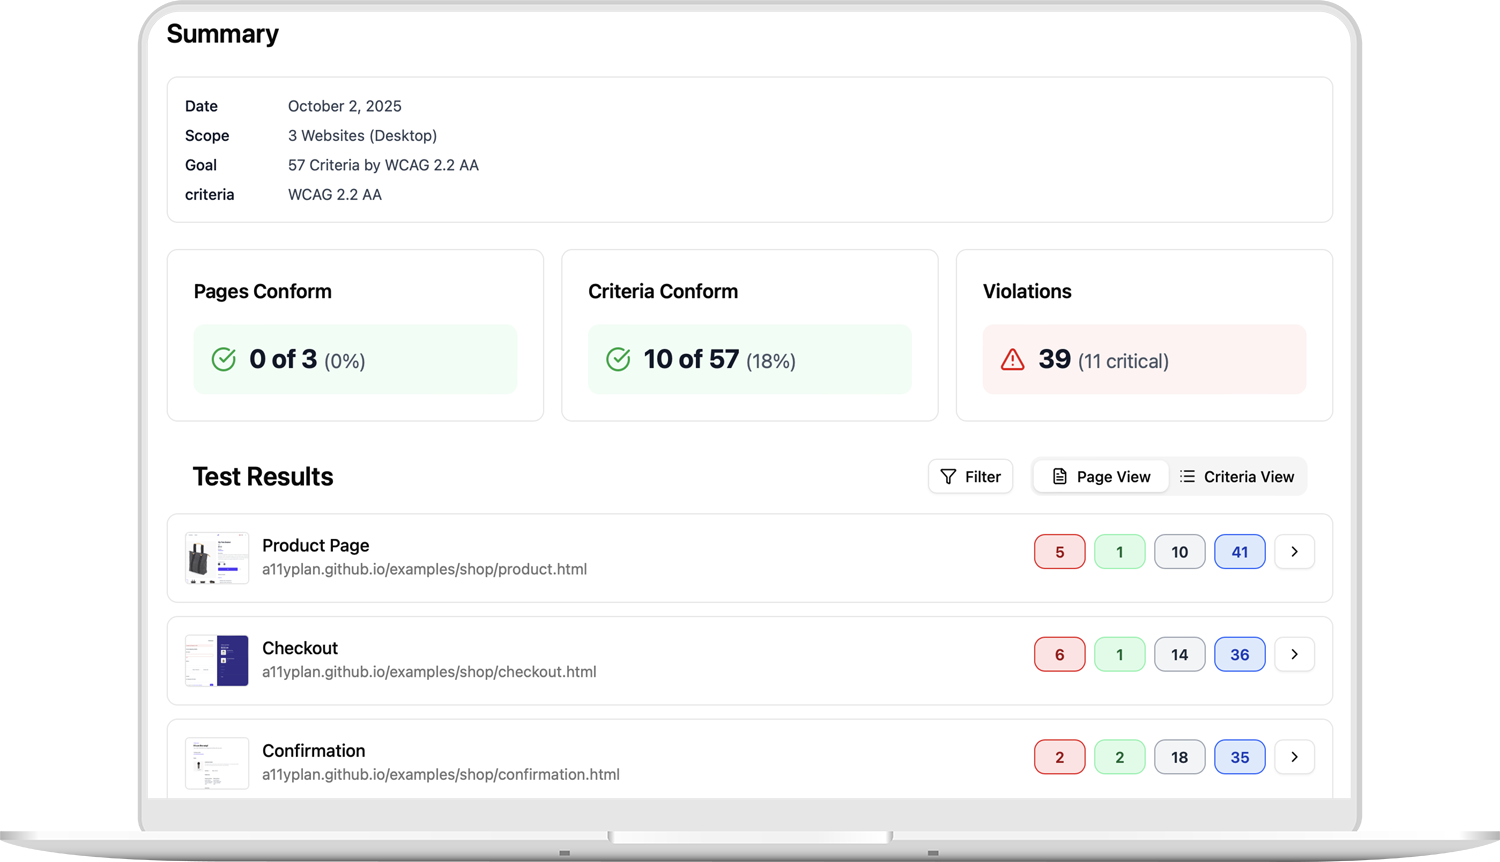
Task: Click red badge 5 on Product Page
Action: pyautogui.click(x=1059, y=552)
